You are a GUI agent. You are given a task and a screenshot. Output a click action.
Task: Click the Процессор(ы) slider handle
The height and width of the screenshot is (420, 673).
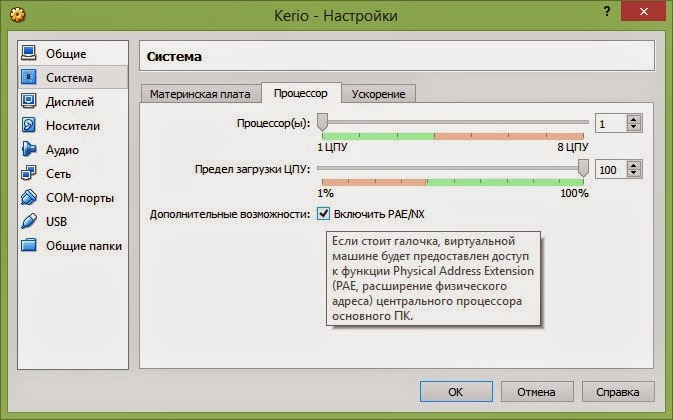click(x=322, y=122)
